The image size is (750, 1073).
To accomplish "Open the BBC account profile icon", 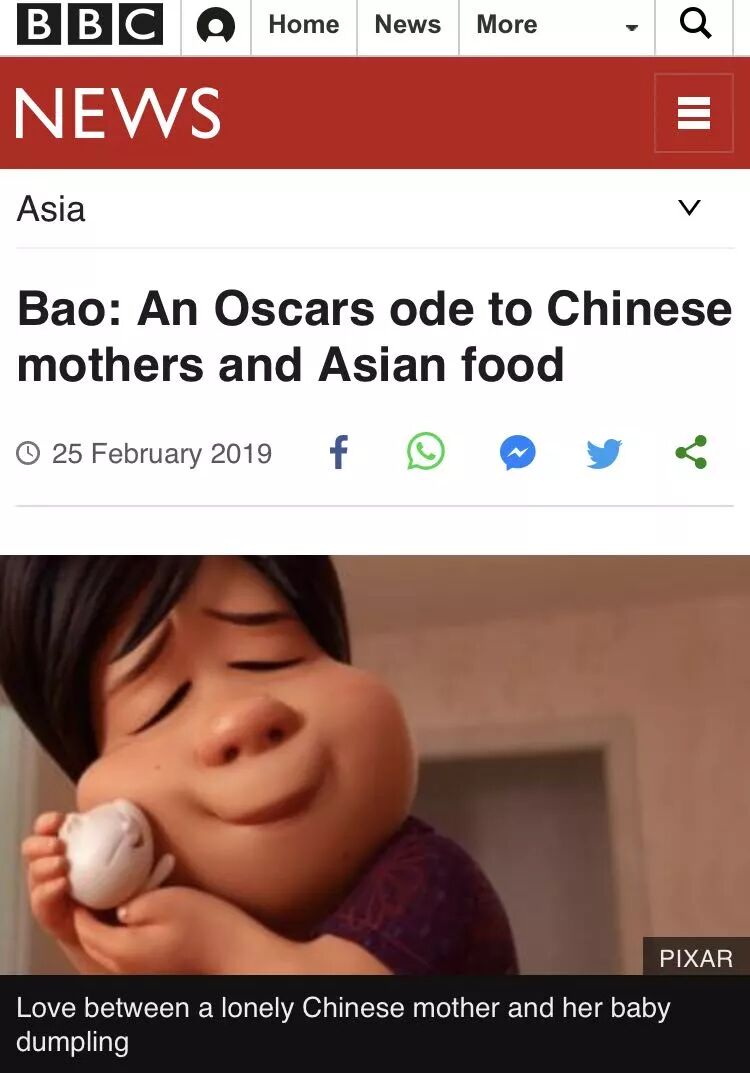I will point(216,27).
